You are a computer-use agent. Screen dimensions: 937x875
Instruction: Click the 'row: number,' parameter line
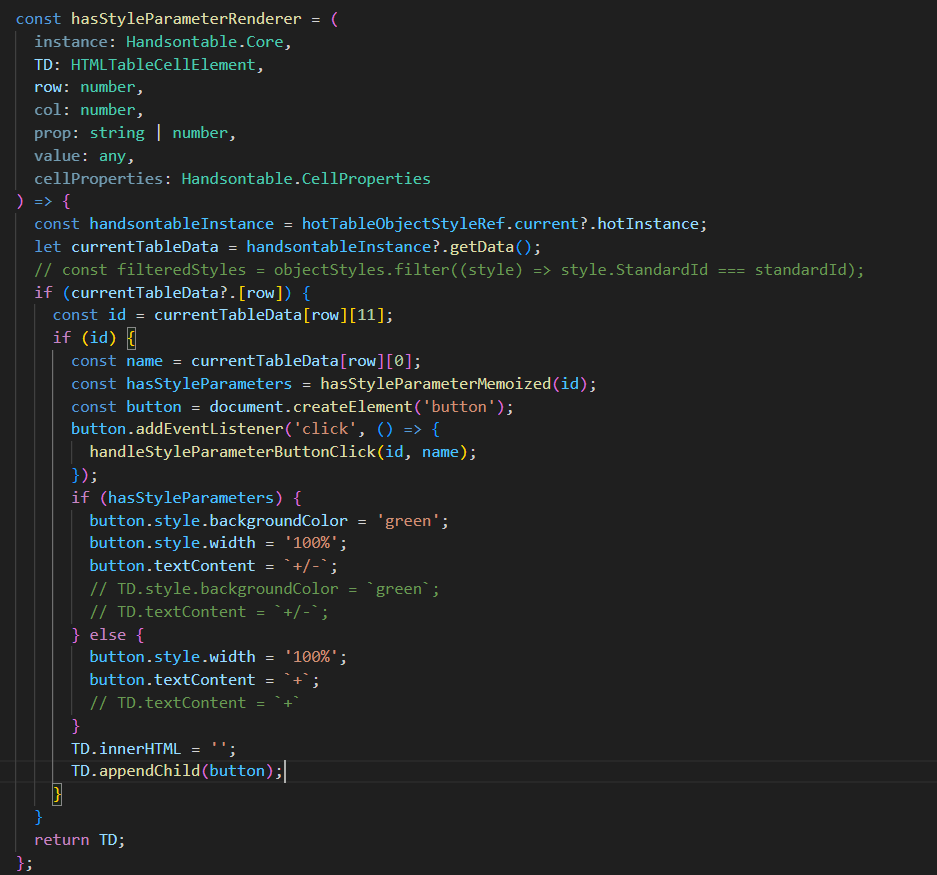pos(88,87)
